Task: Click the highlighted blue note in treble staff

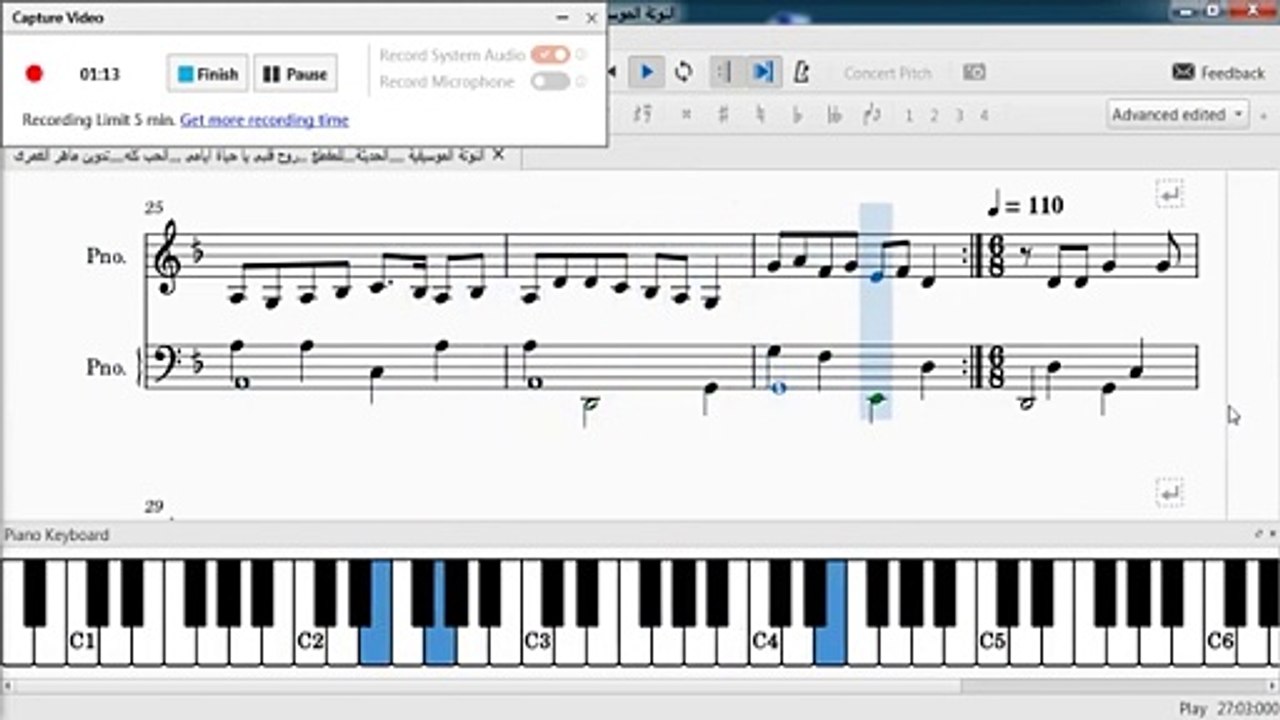Action: [877, 277]
